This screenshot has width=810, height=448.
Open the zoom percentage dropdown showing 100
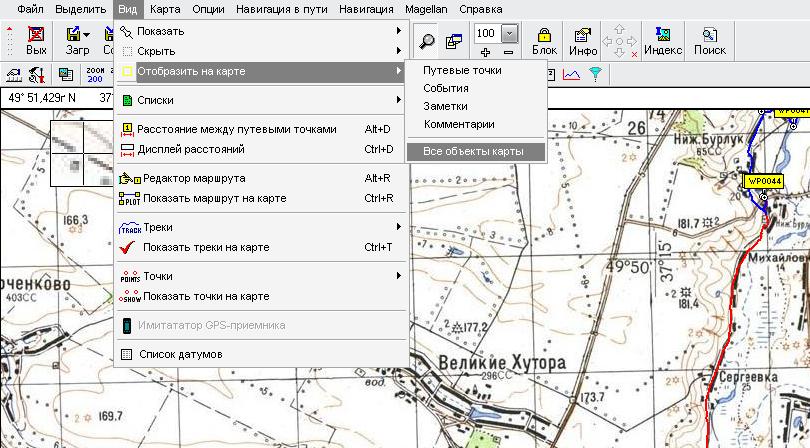tap(510, 33)
